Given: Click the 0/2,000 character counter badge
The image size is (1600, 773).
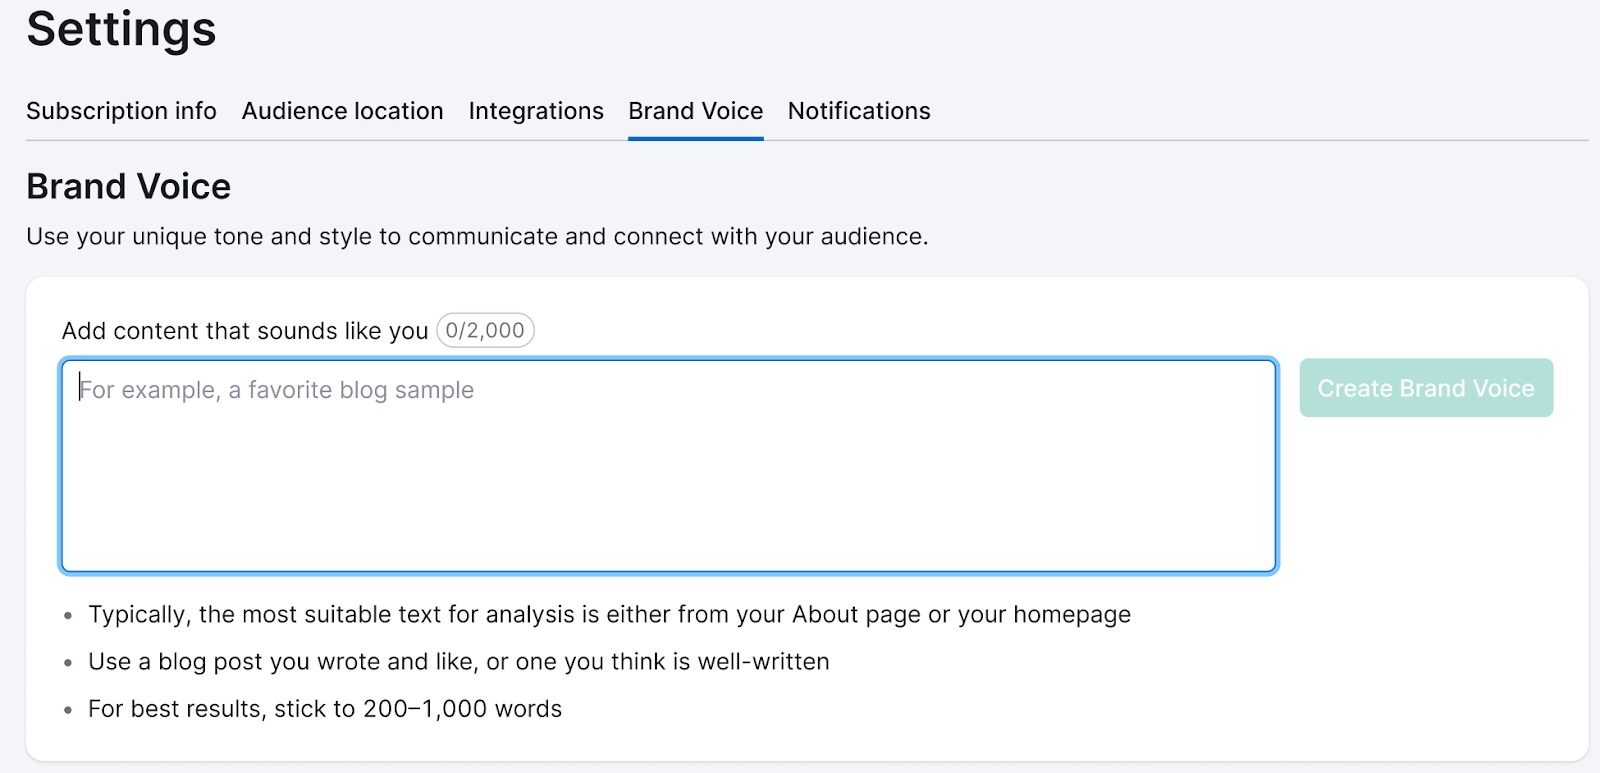Looking at the screenshot, I should [485, 331].
